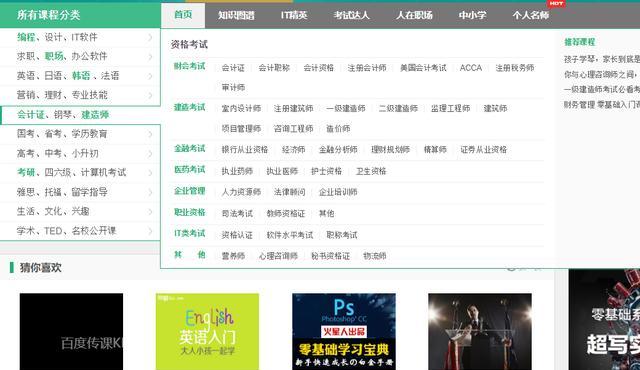Open the Photoshop CC course thumbnail
640x370 pixels.
(x=344, y=332)
